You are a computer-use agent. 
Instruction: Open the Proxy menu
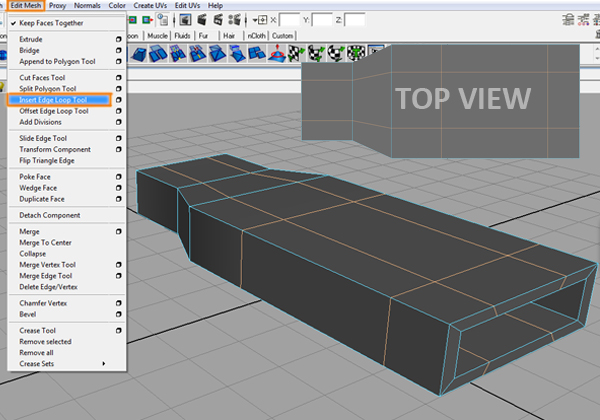pyautogui.click(x=57, y=5)
